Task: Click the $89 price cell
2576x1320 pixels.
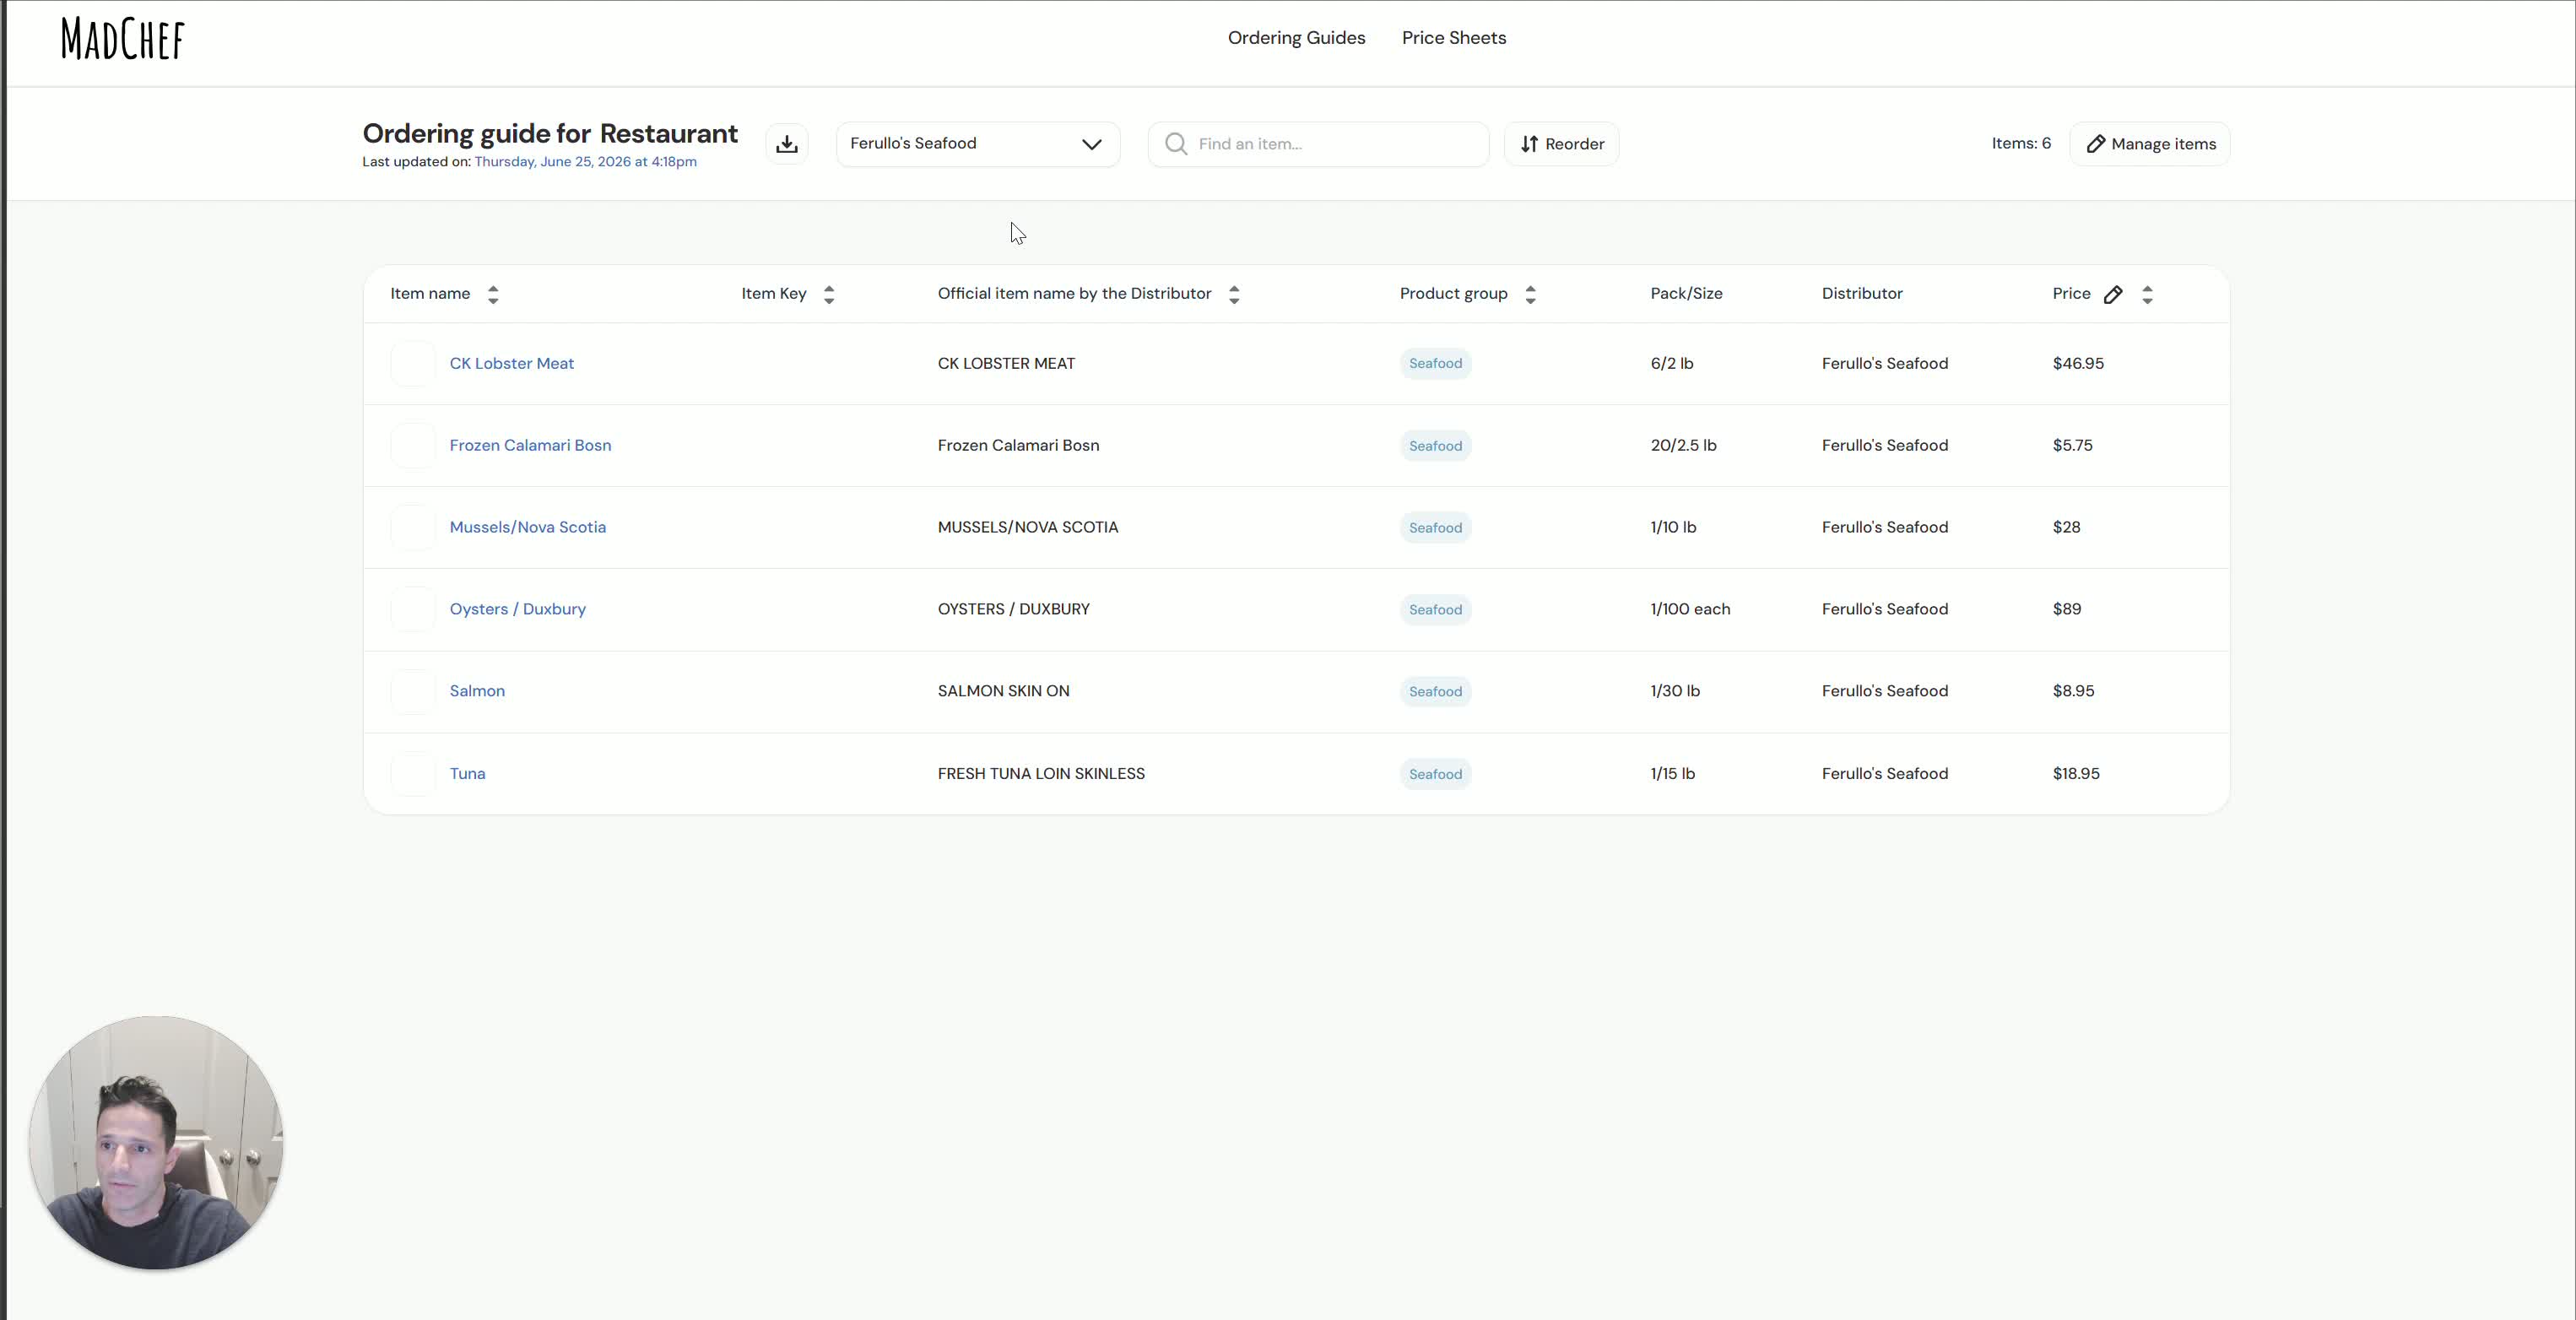Action: click(2066, 610)
